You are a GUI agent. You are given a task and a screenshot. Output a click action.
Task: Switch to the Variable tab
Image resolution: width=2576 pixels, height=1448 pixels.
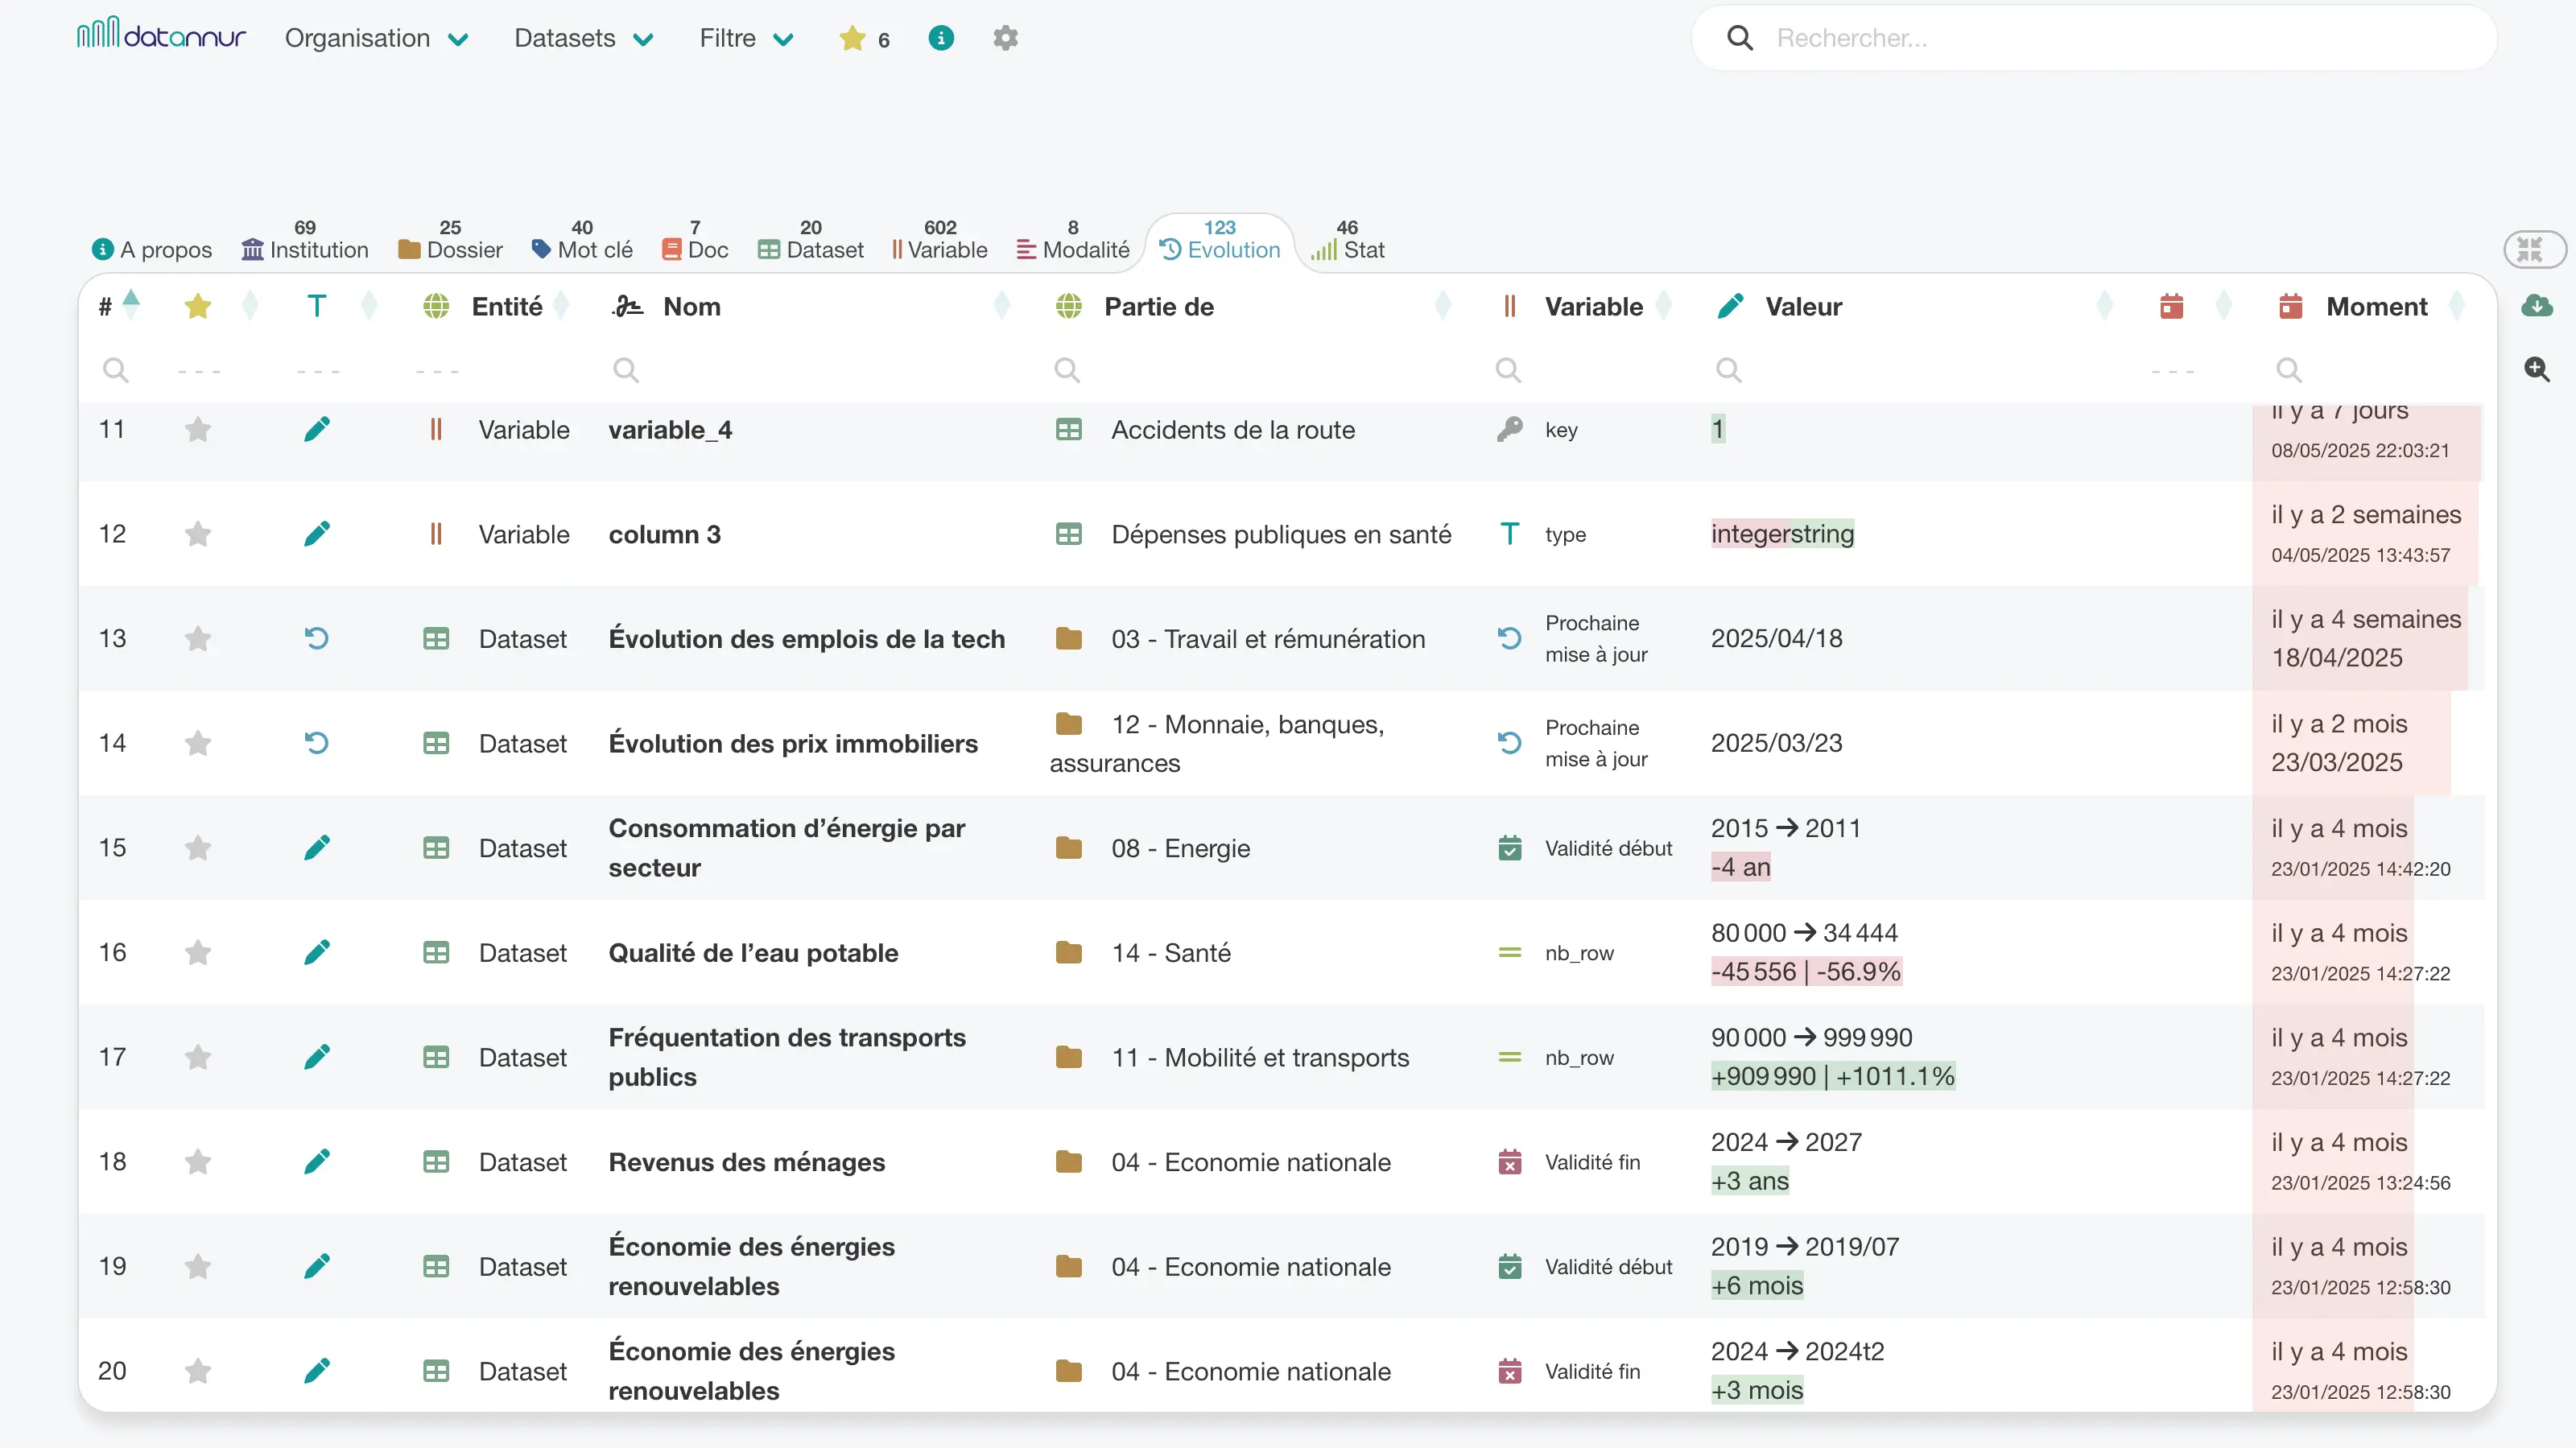940,240
